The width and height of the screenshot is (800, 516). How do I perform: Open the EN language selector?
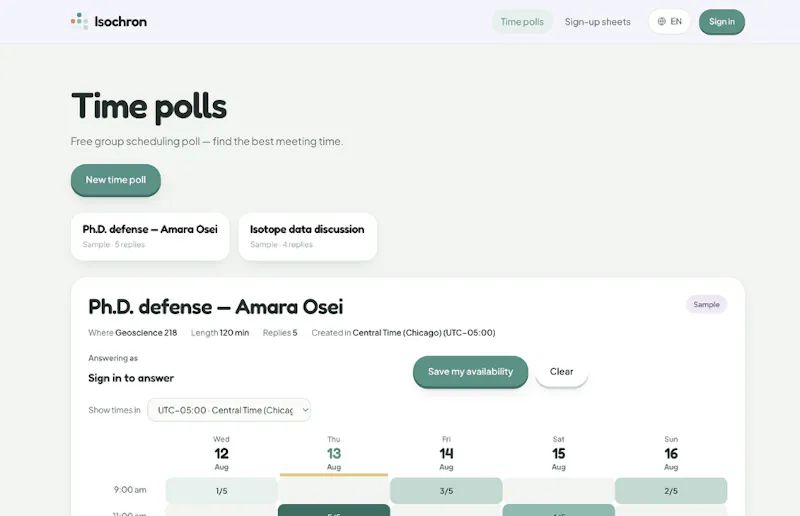click(669, 21)
